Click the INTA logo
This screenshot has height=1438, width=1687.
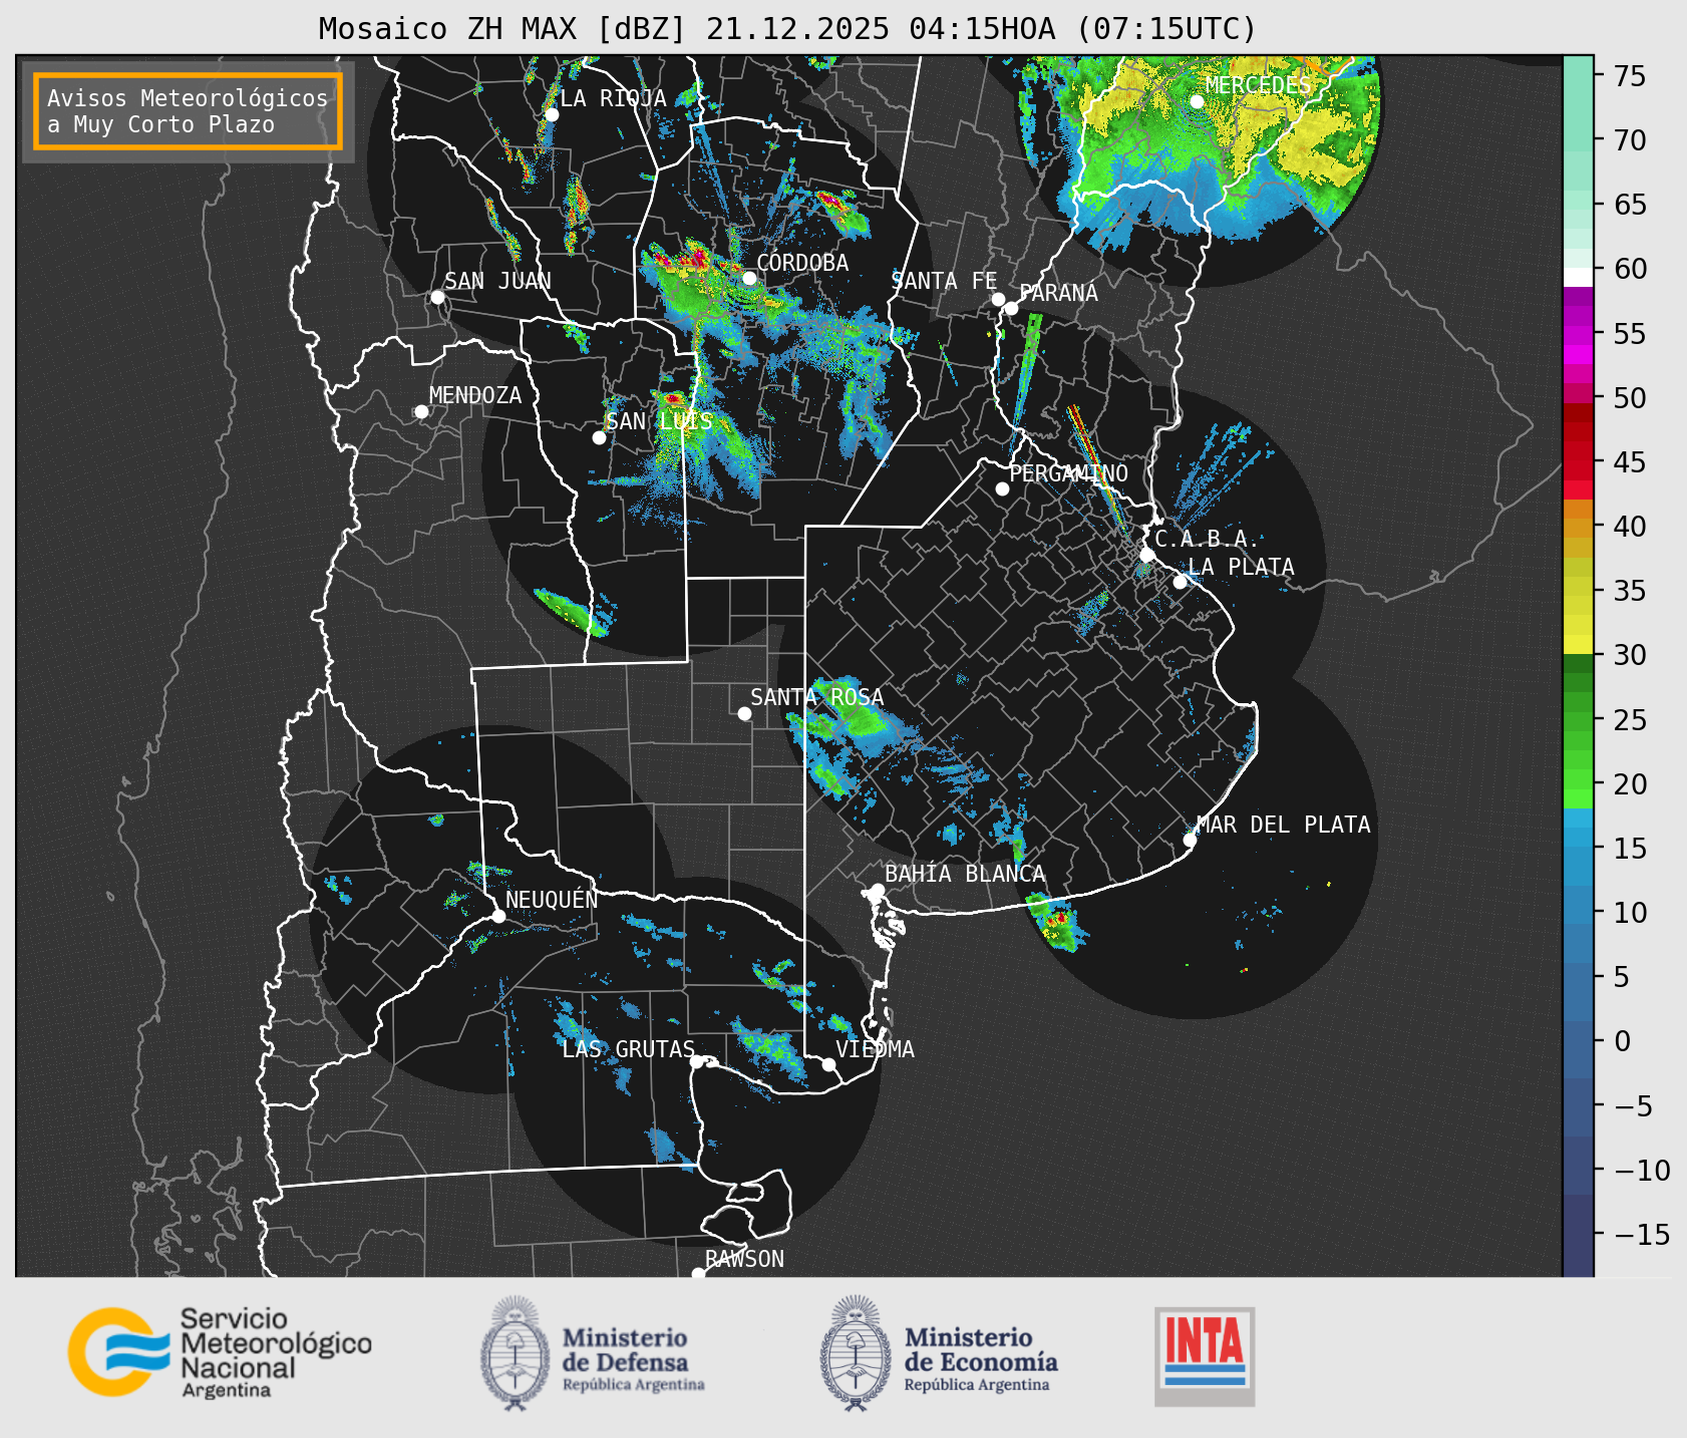coord(1205,1356)
